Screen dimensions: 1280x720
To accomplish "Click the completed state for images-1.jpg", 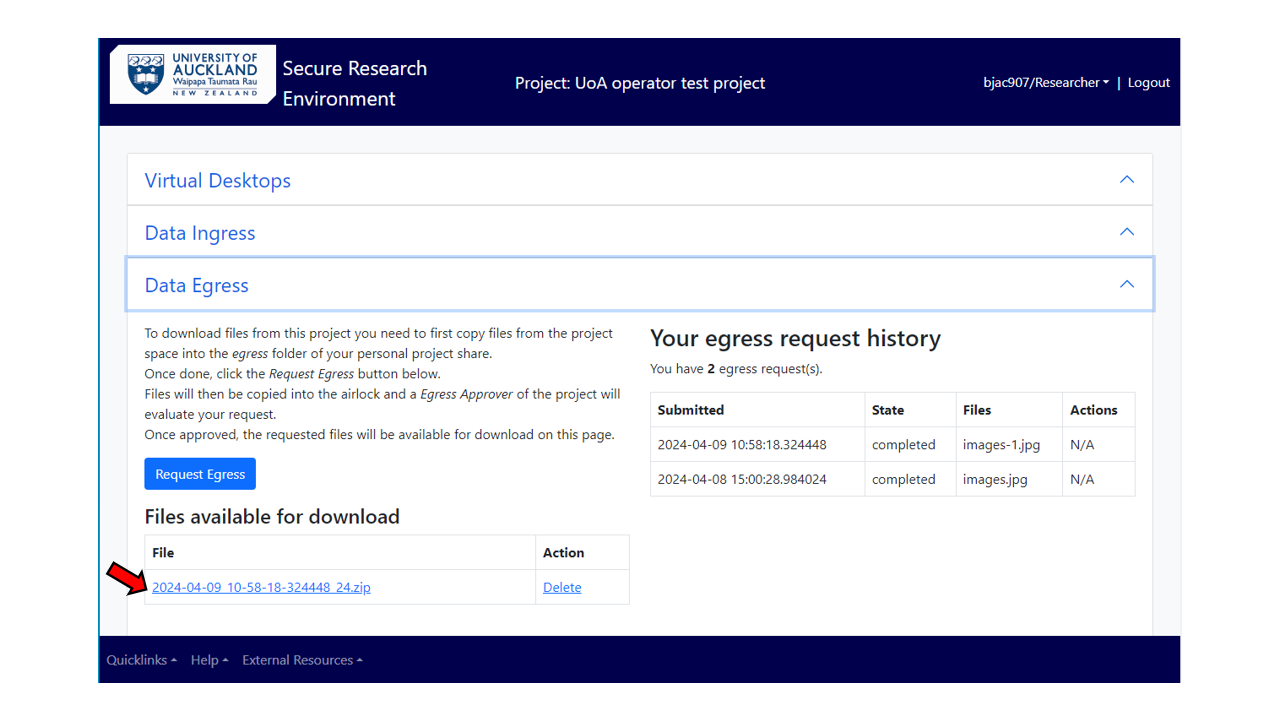I will 910,444.
